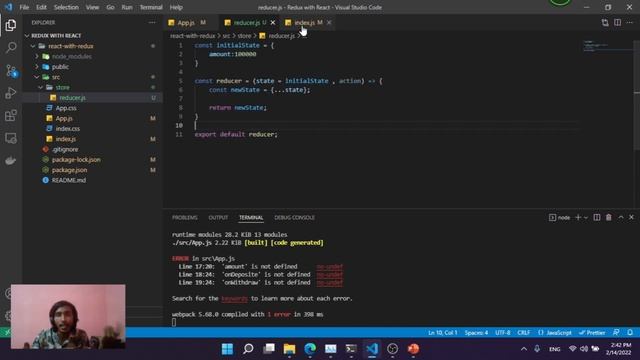
Task: Open the Explorer view in activity bar
Action: (x=11, y=25)
